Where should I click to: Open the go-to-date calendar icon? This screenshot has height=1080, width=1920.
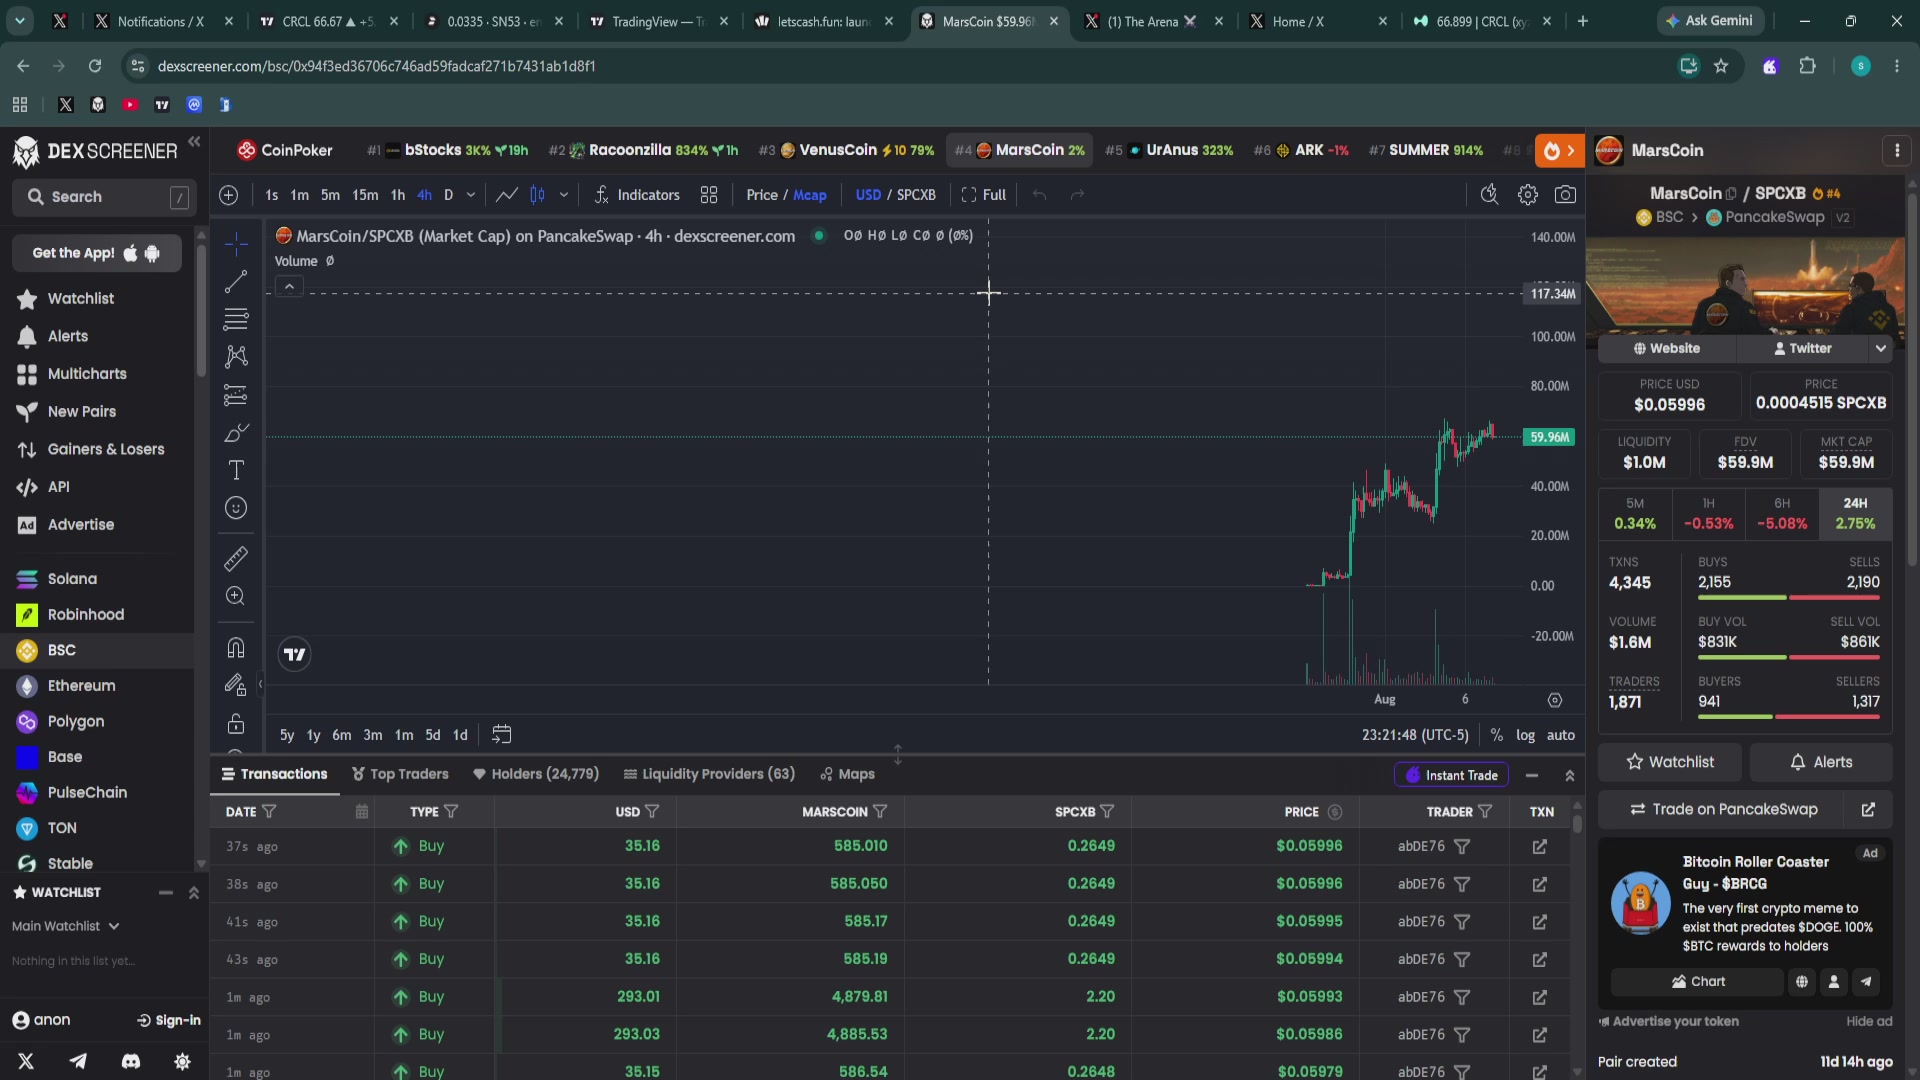502,734
